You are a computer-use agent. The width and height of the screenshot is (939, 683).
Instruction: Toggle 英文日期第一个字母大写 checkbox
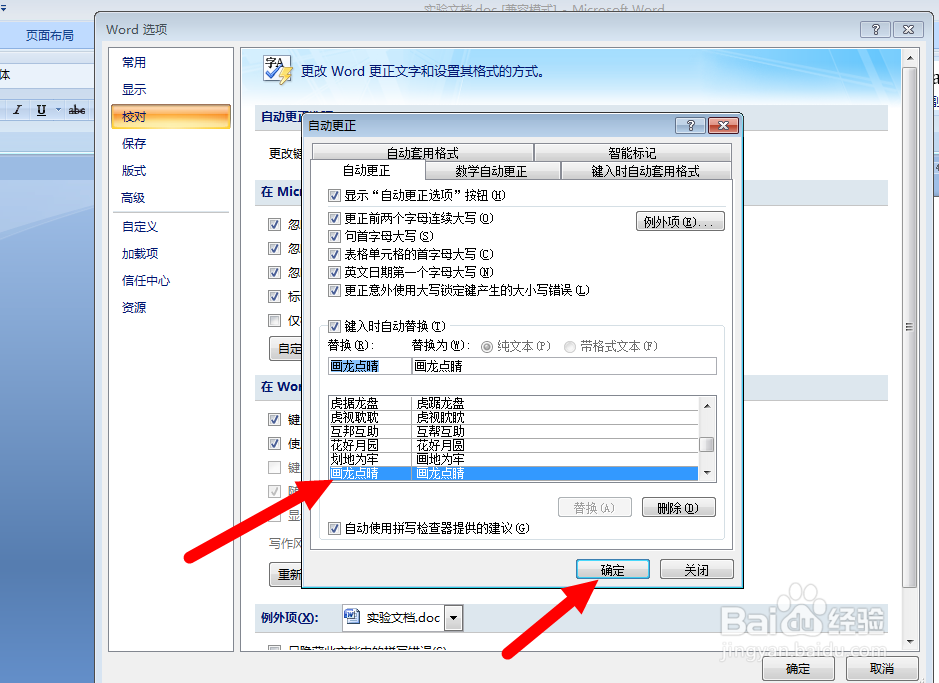pyautogui.click(x=334, y=272)
